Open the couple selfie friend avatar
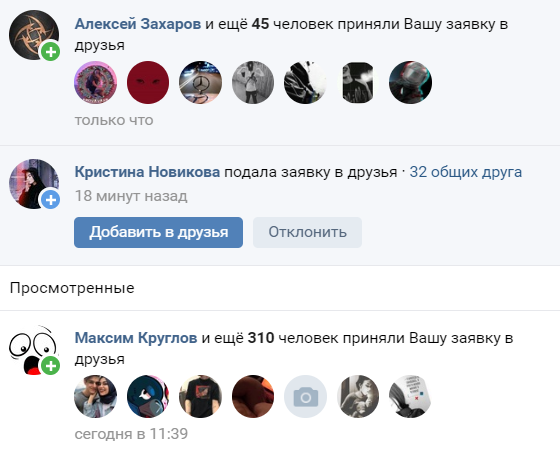 tap(95, 396)
